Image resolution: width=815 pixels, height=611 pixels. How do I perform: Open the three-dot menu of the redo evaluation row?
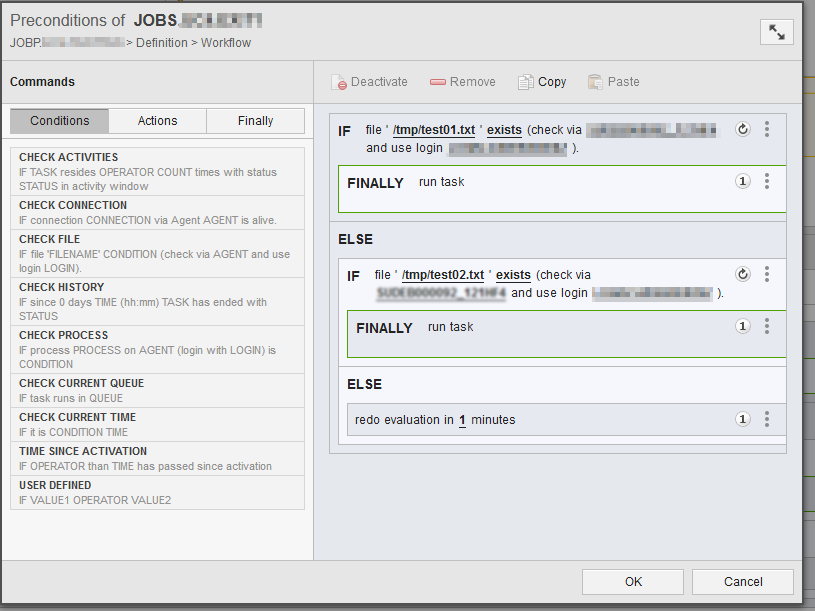(x=767, y=419)
